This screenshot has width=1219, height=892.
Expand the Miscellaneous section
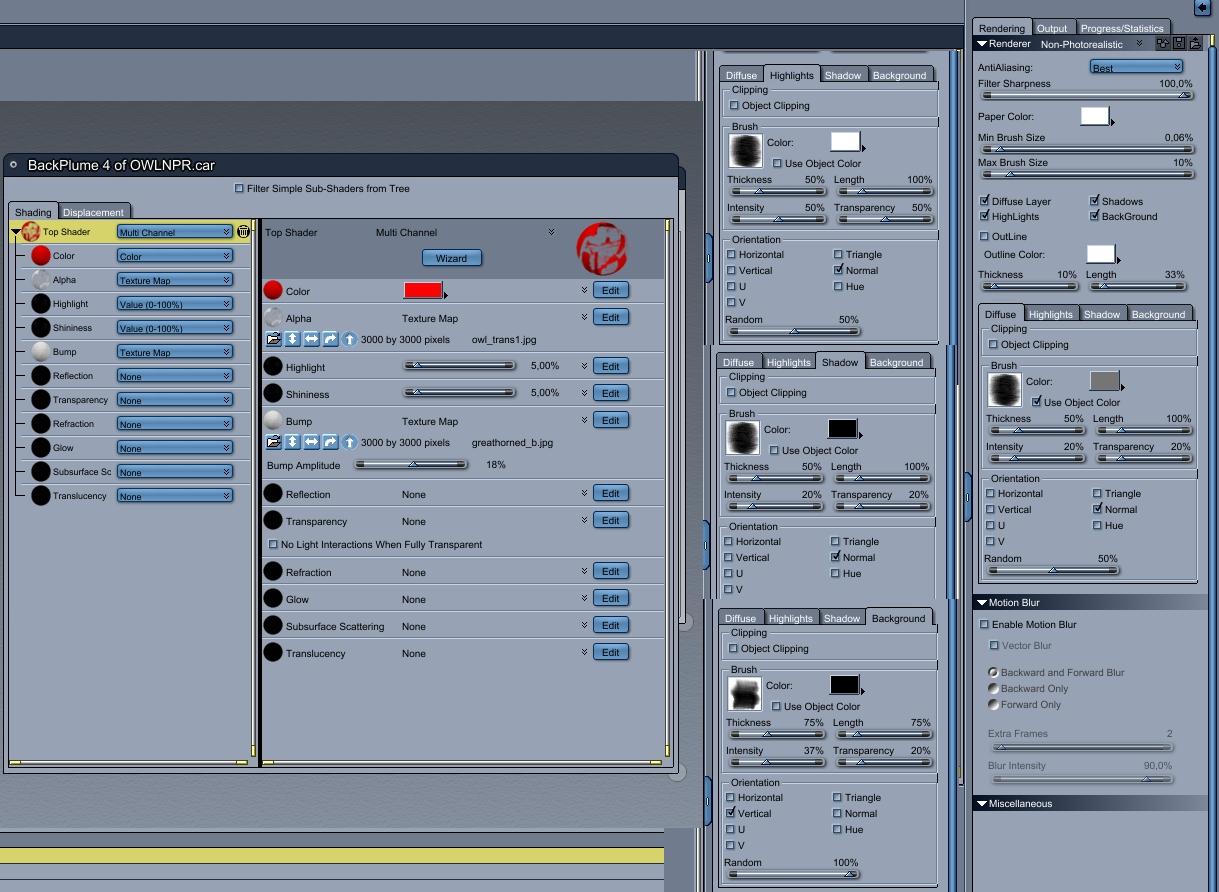click(982, 804)
